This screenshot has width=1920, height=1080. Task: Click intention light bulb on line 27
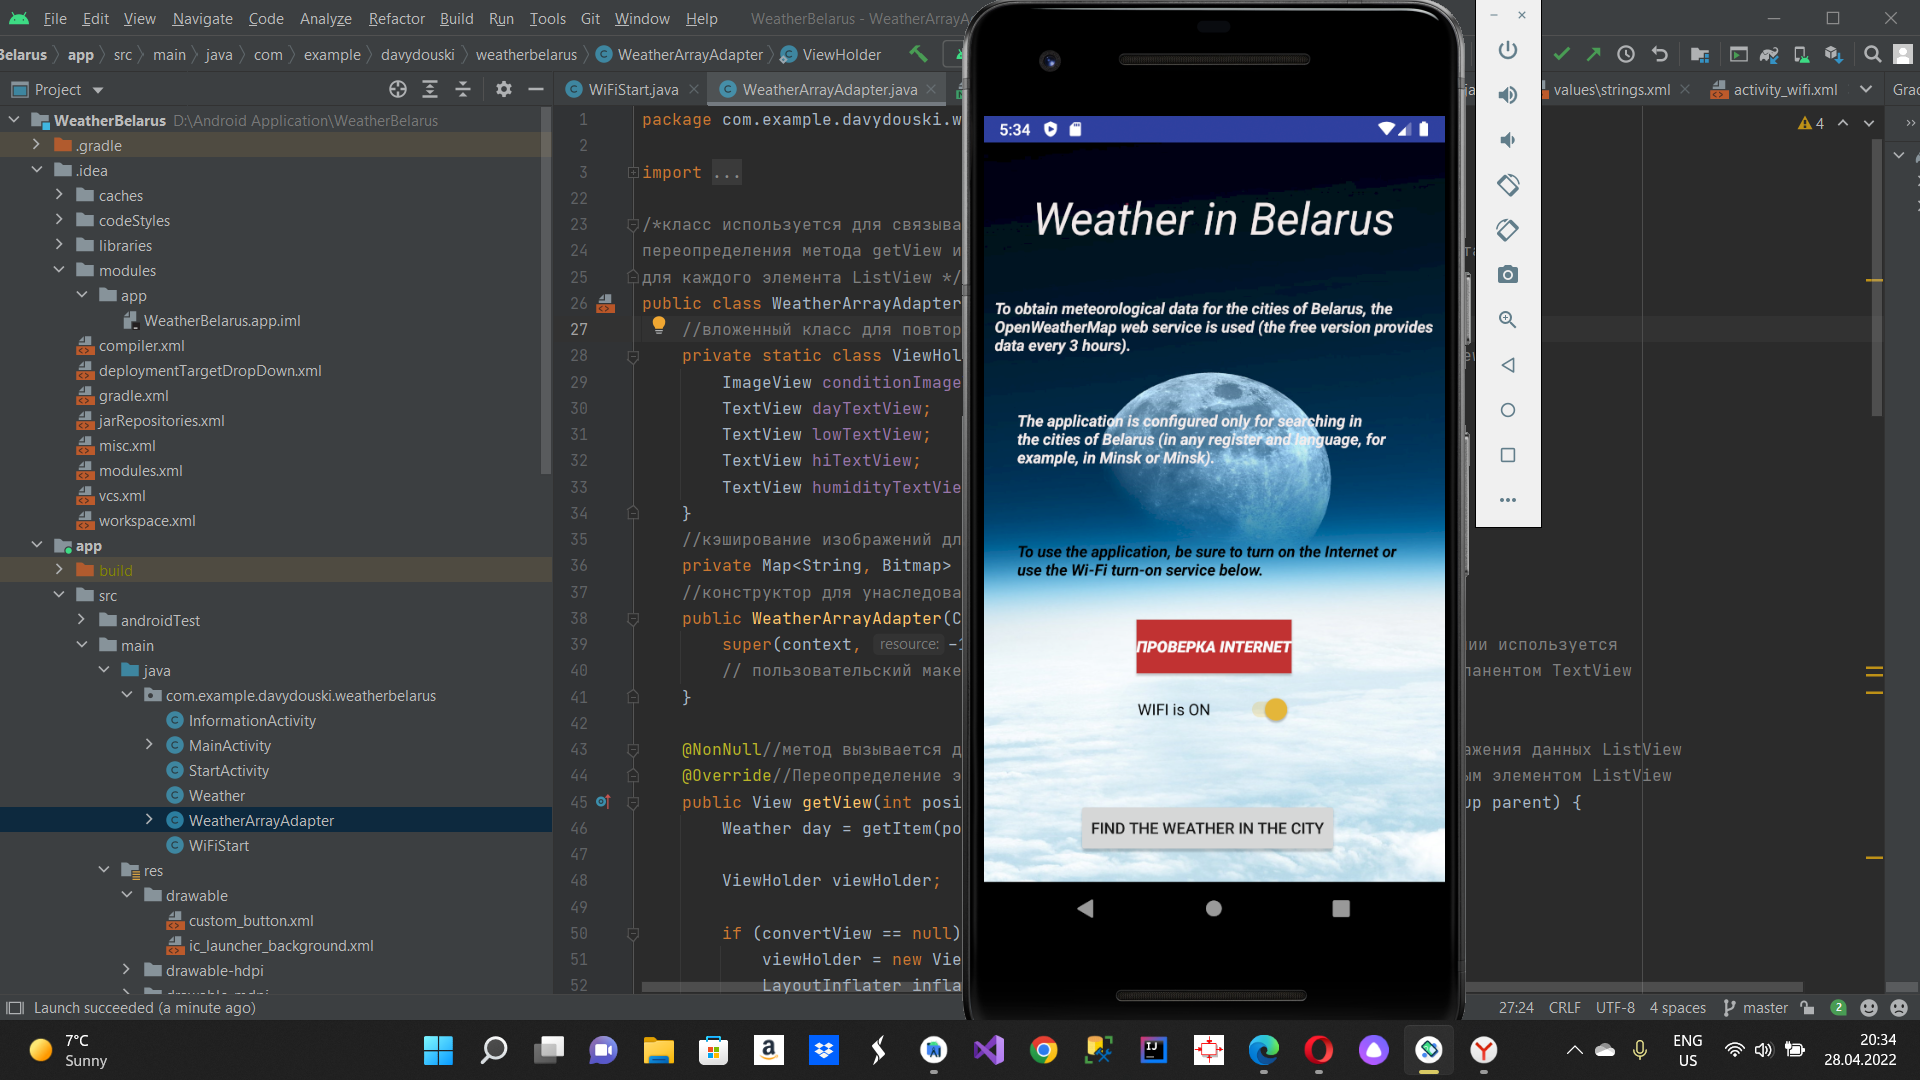[659, 325]
